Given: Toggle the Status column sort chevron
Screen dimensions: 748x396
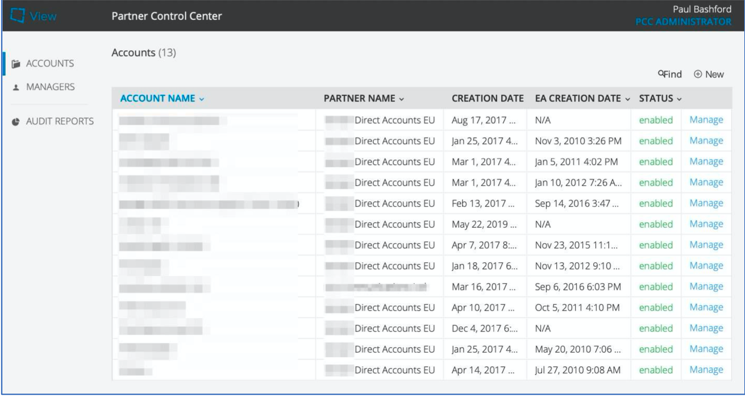Looking at the screenshot, I should (x=679, y=99).
